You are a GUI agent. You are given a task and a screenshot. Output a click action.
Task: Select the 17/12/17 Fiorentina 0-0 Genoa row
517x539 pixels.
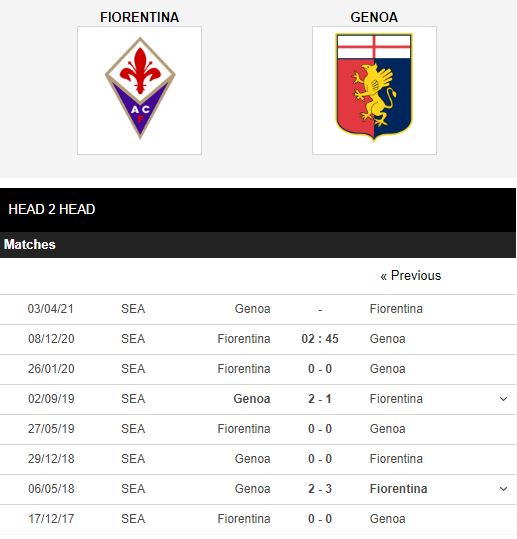pyautogui.click(x=258, y=519)
